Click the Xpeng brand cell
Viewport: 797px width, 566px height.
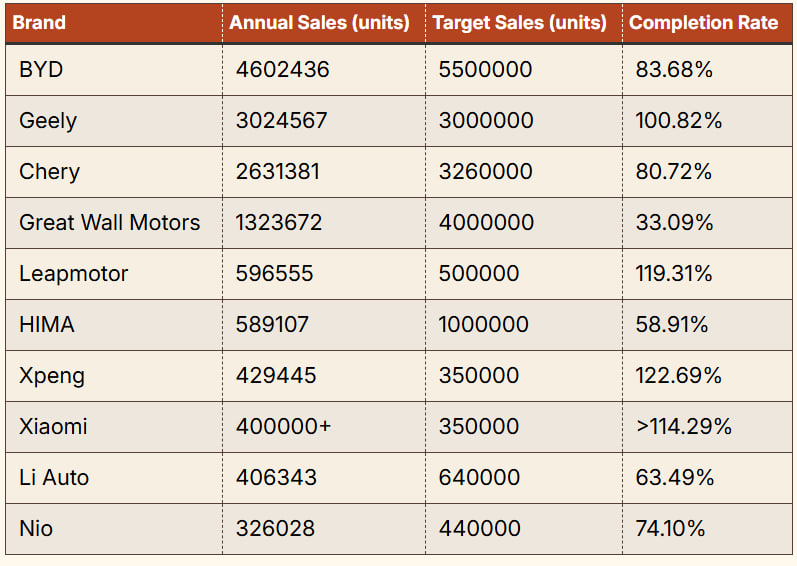point(52,376)
